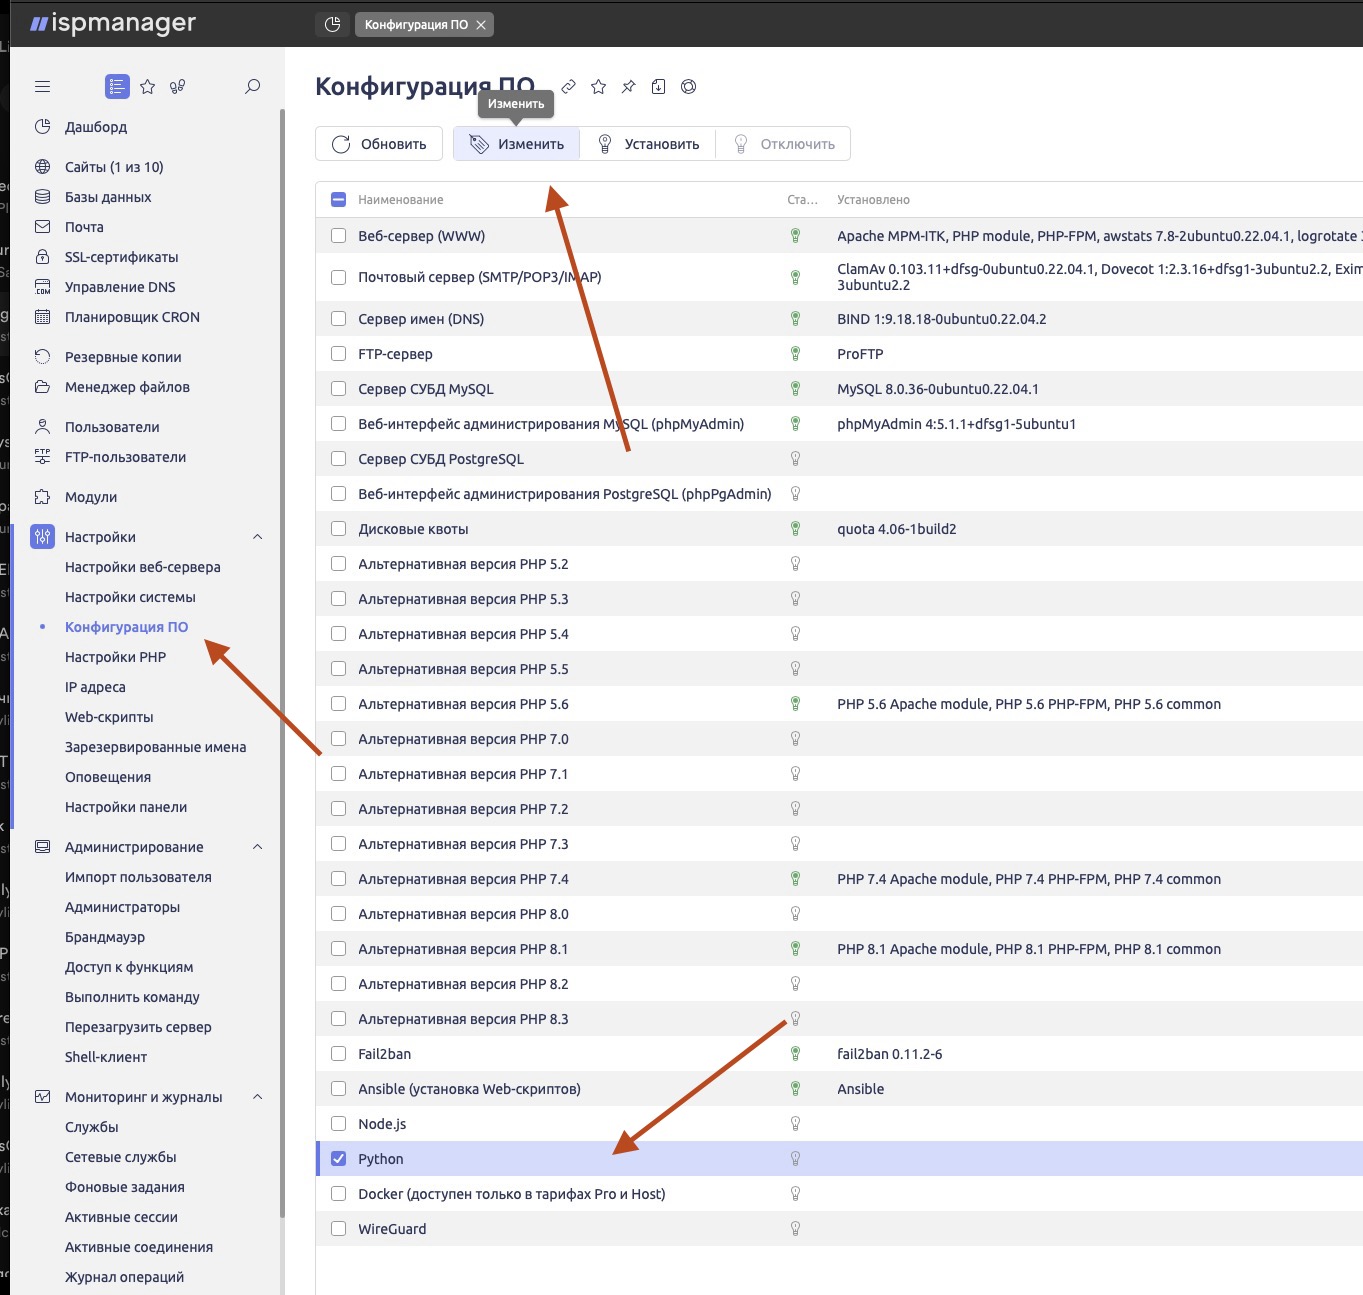Click status bulb of Веб-сервер (WWW) row
The image size is (1363, 1295).
796,236
